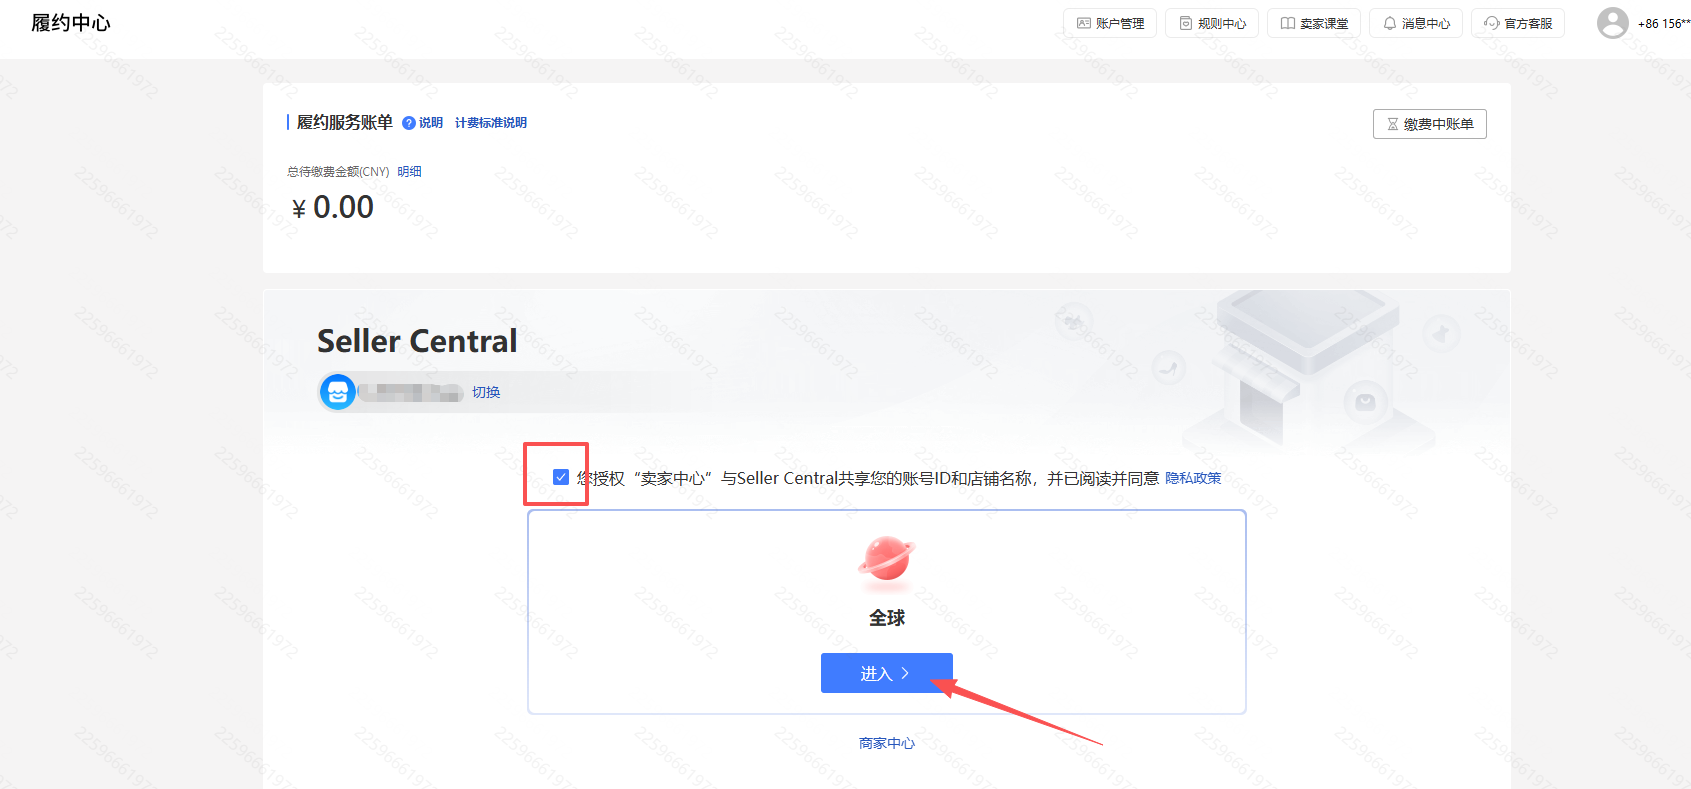Screen dimensions: 1691x789
Task: Open 规则中心 in the top bar
Action: [1211, 23]
